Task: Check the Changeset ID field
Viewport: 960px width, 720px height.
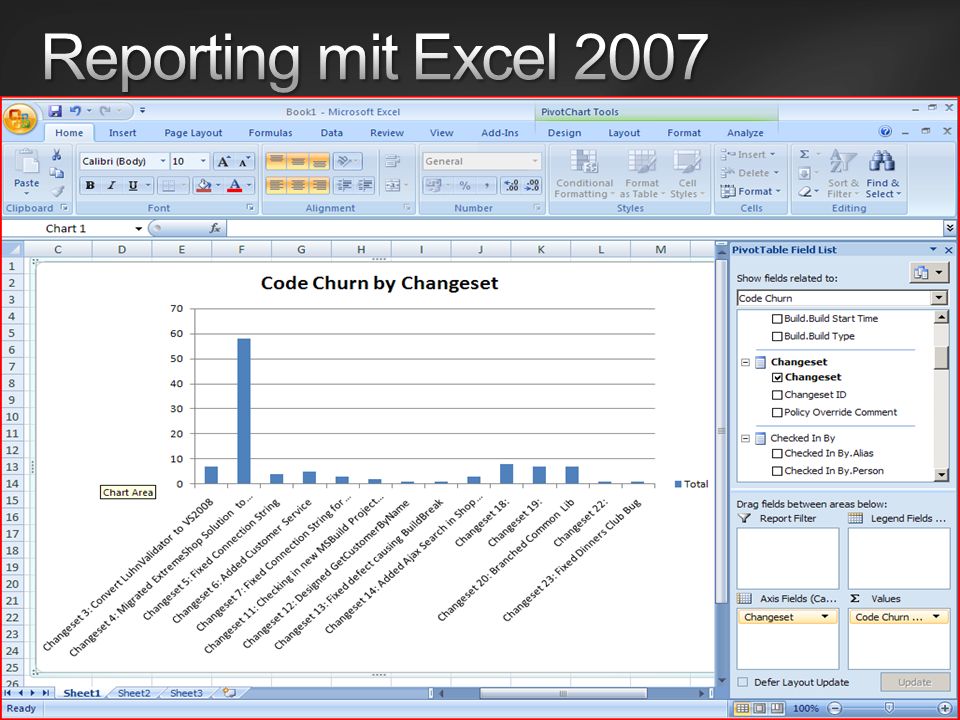Action: 777,396
